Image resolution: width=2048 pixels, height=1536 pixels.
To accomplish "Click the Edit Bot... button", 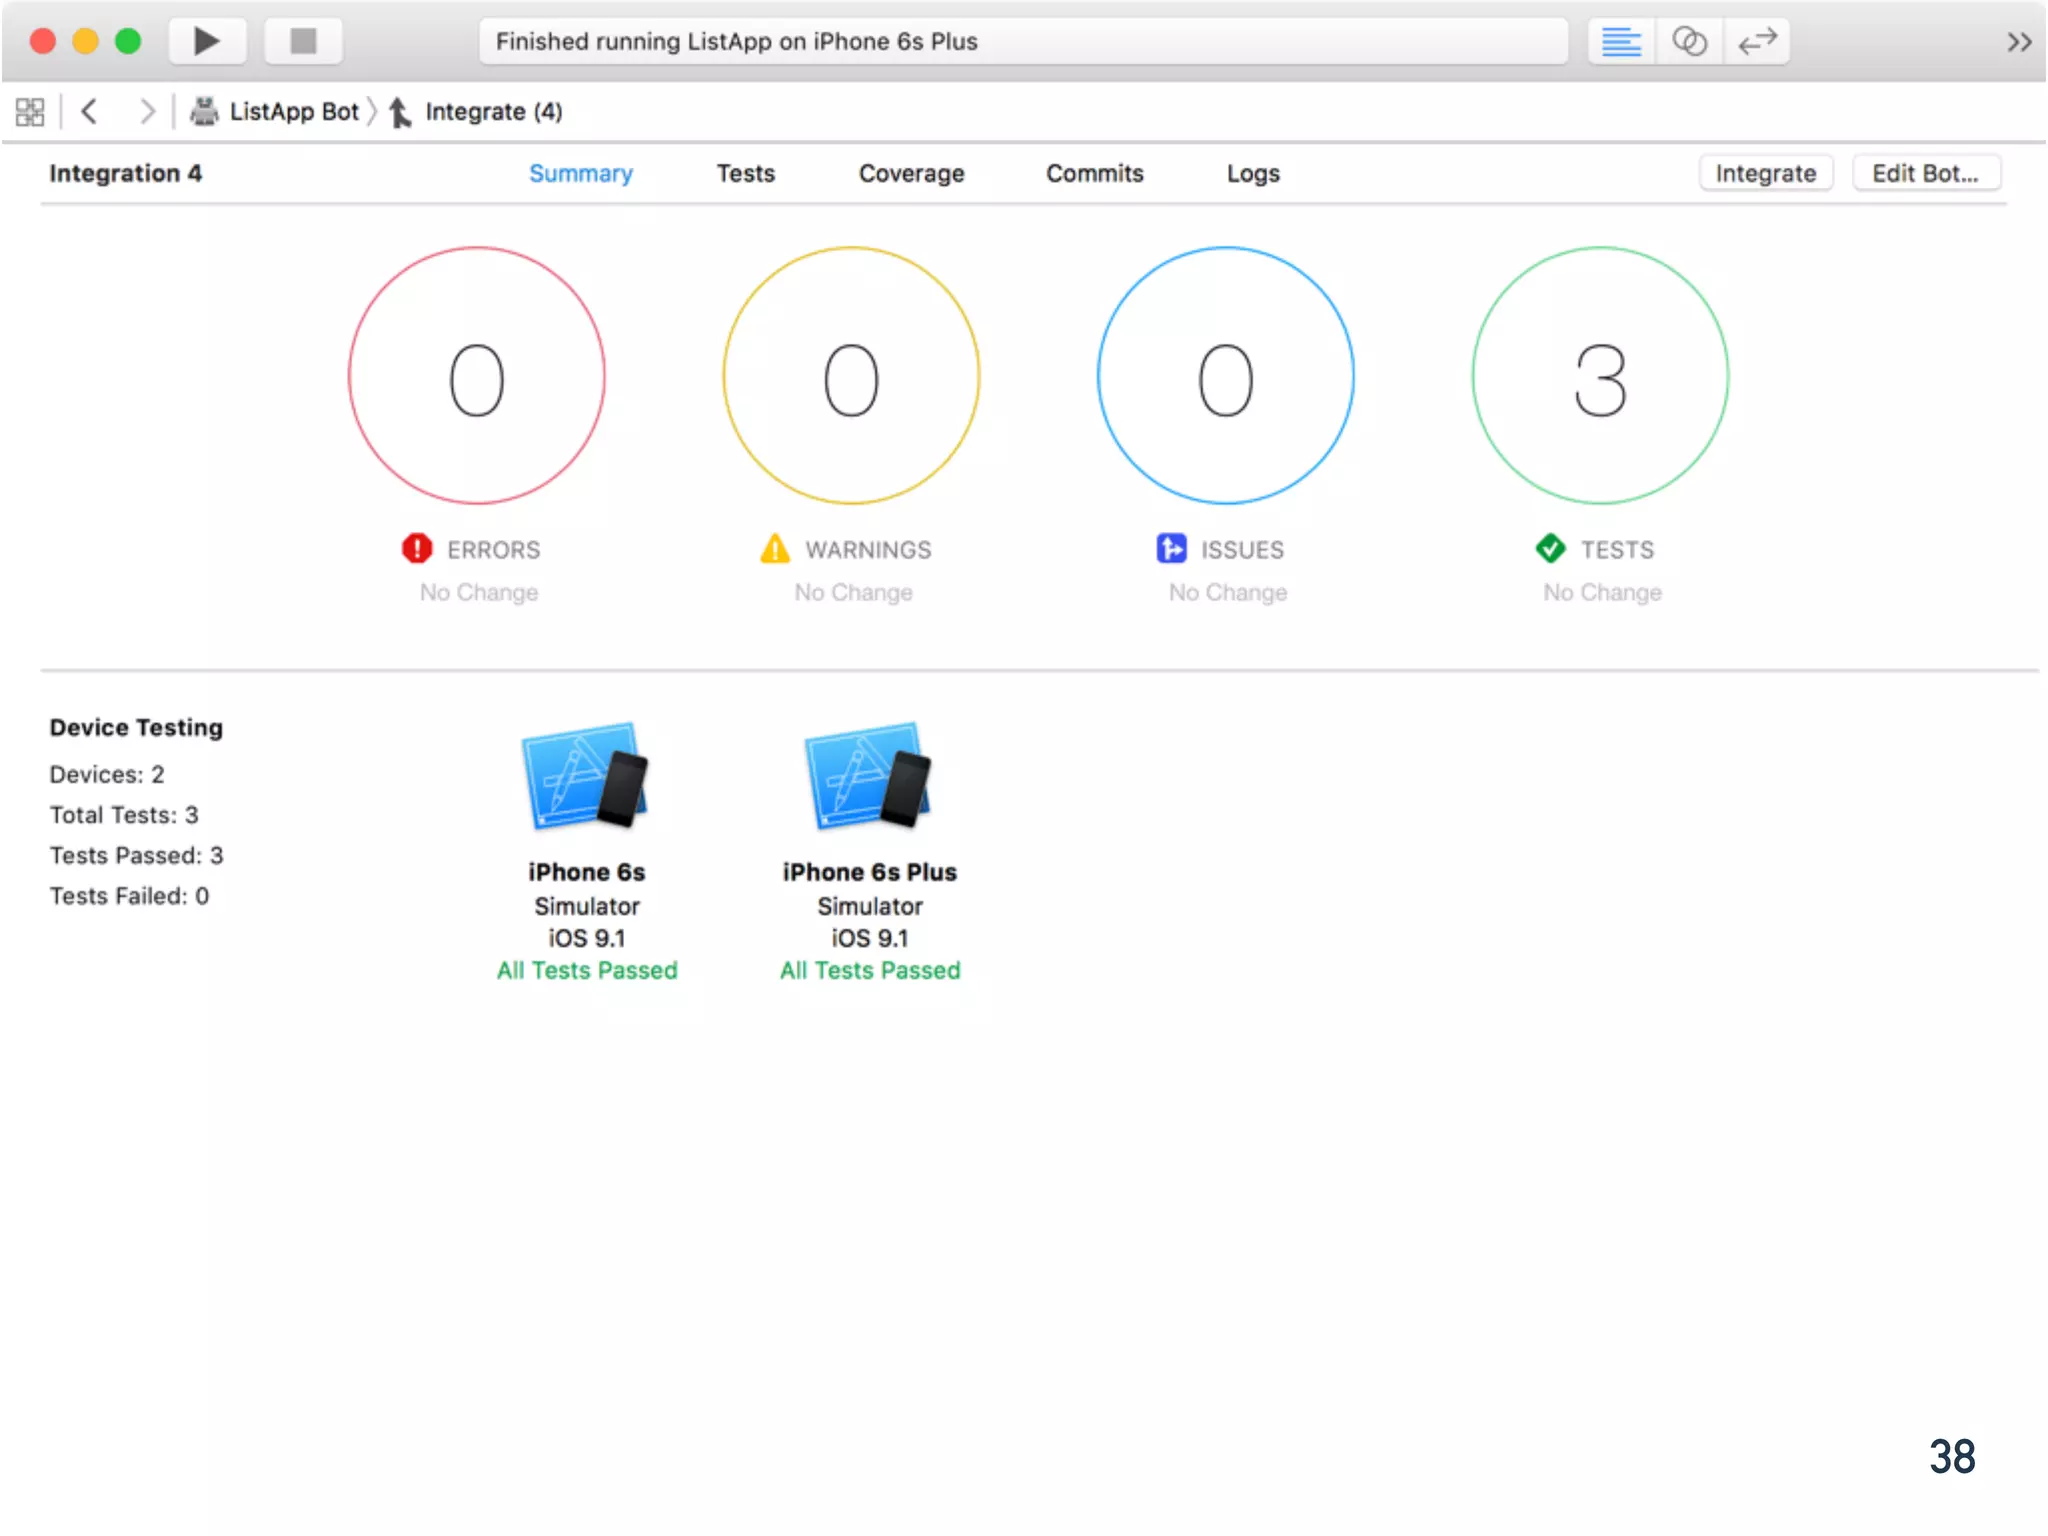I will point(1925,173).
